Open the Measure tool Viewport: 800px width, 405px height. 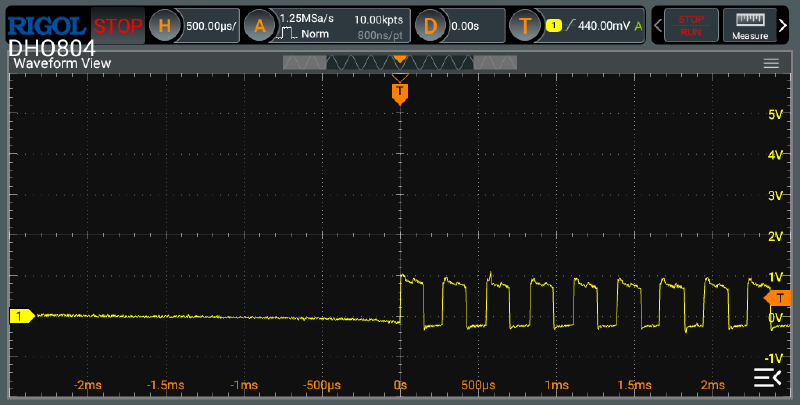point(755,25)
